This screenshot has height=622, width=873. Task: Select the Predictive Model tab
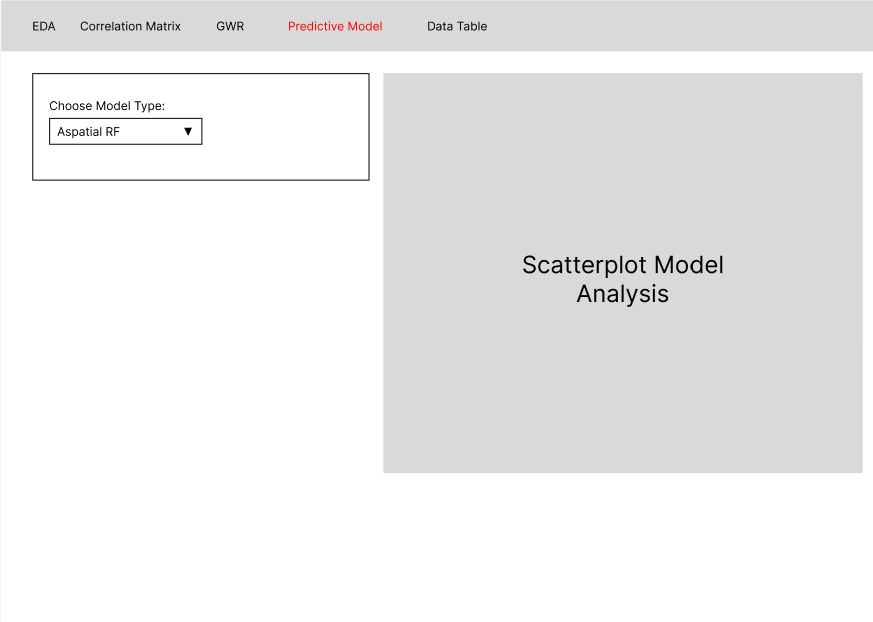click(x=335, y=26)
